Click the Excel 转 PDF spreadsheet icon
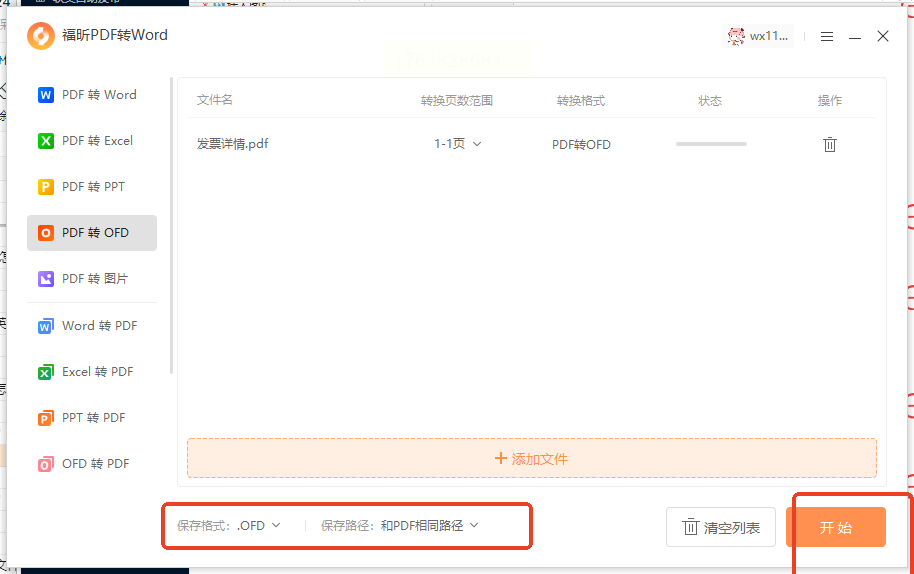The width and height of the screenshot is (914, 574). (x=45, y=372)
